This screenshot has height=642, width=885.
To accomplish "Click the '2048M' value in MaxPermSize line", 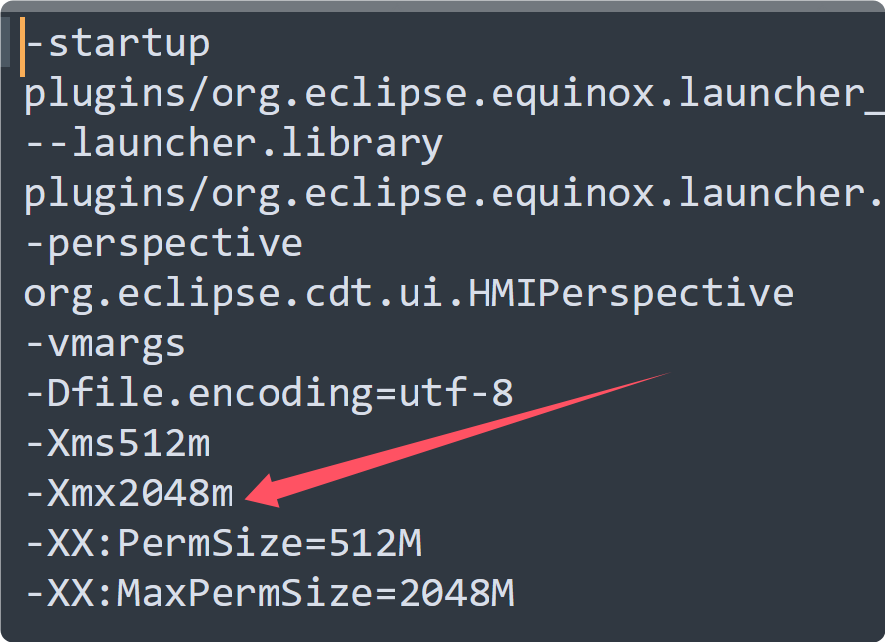I will tap(457, 593).
